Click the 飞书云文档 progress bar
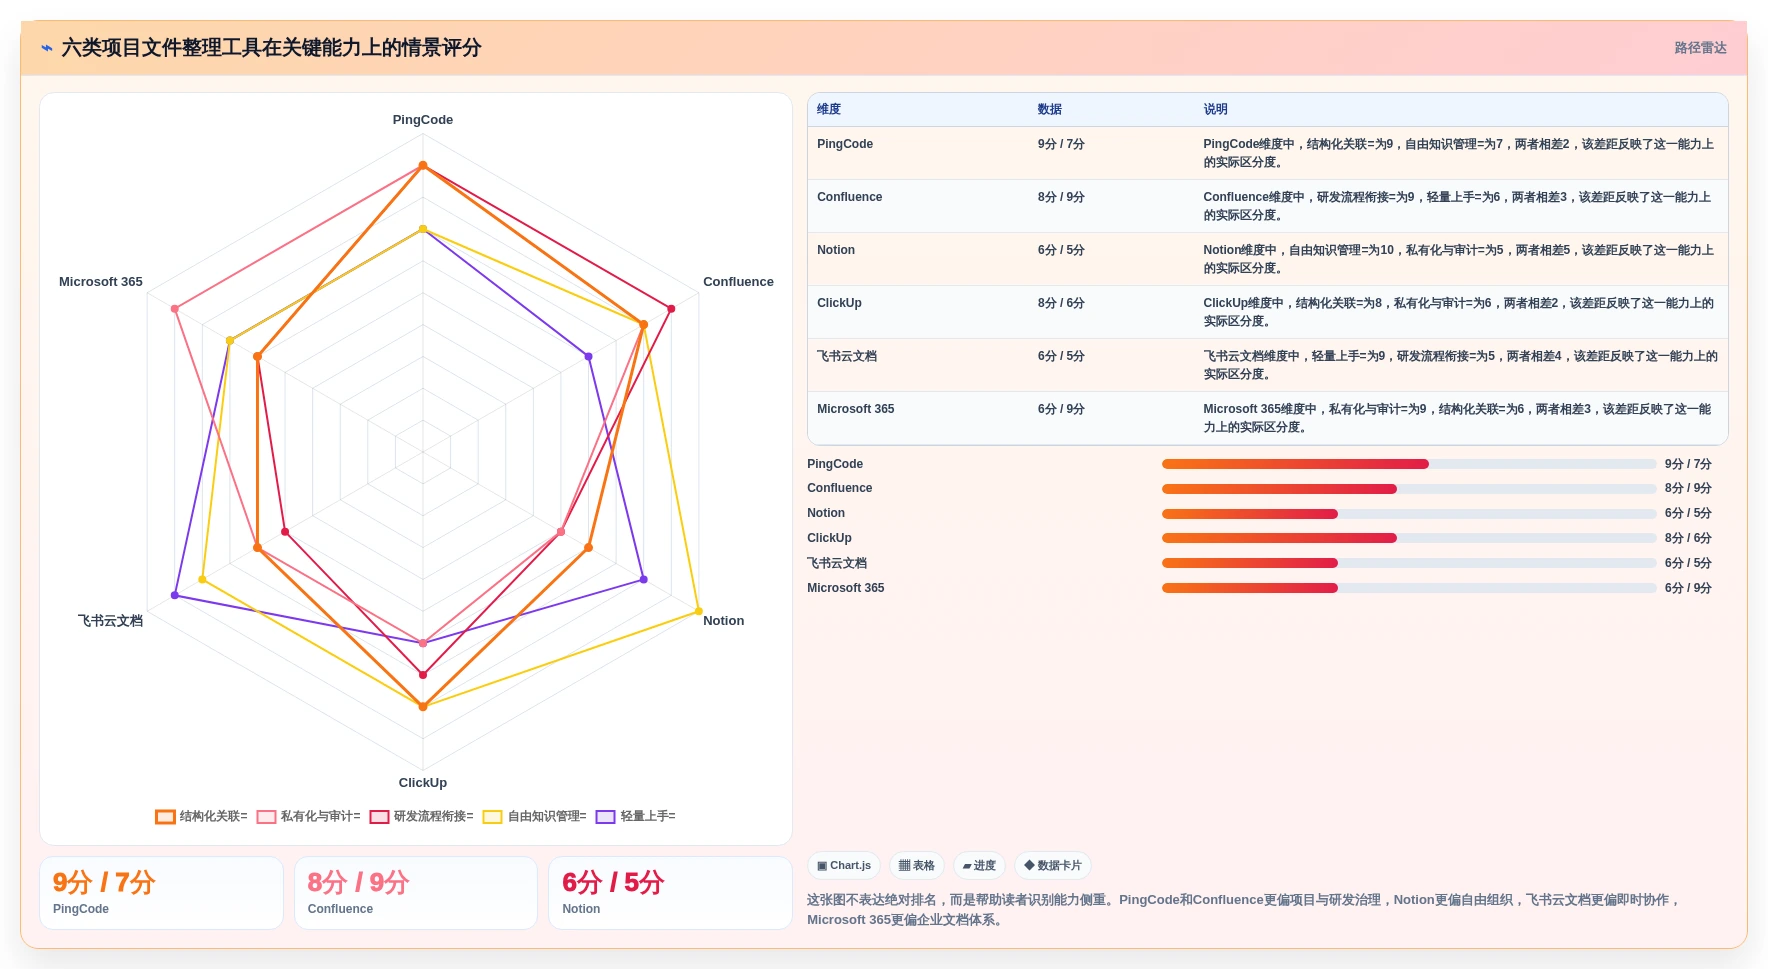Screen dimensions: 1768x969 click(1409, 563)
